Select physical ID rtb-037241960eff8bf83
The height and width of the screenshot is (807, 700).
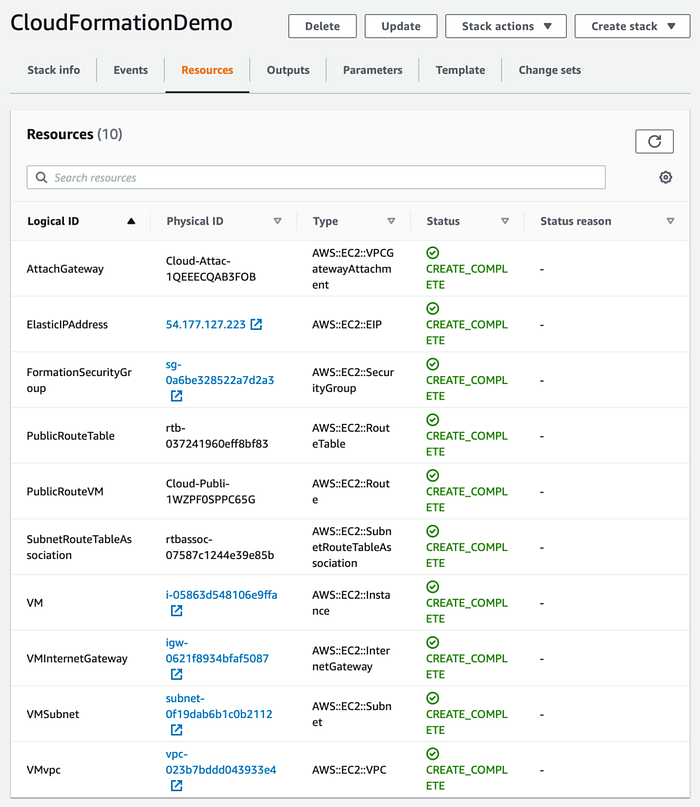[217, 436]
